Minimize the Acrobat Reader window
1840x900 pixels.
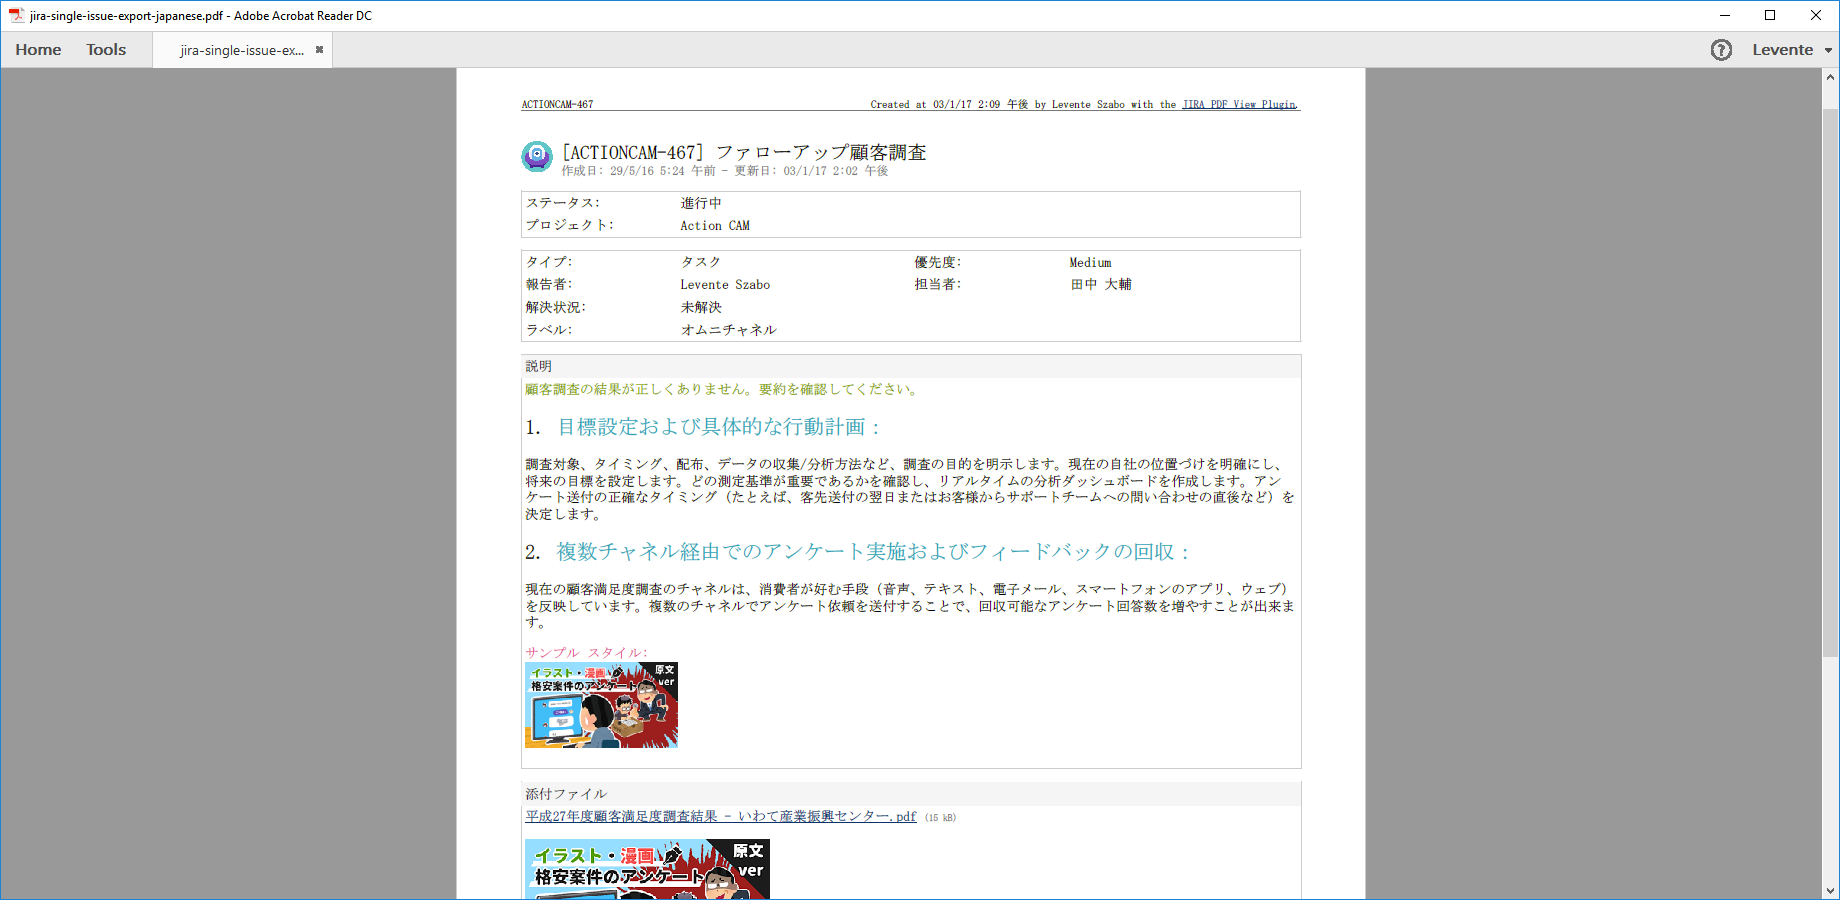click(1724, 15)
